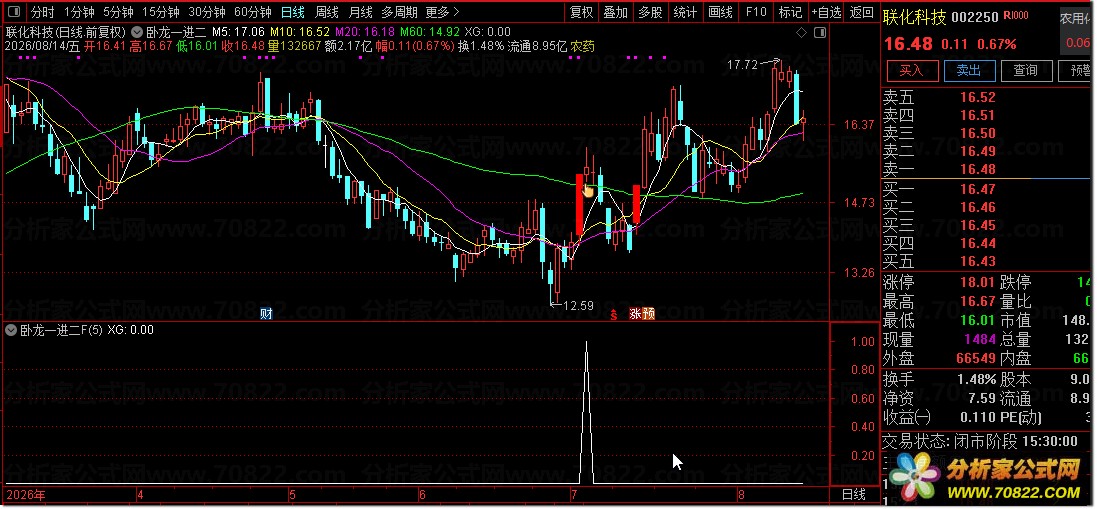
Task: Click the blue 卖出 sell button
Action: coord(969,71)
